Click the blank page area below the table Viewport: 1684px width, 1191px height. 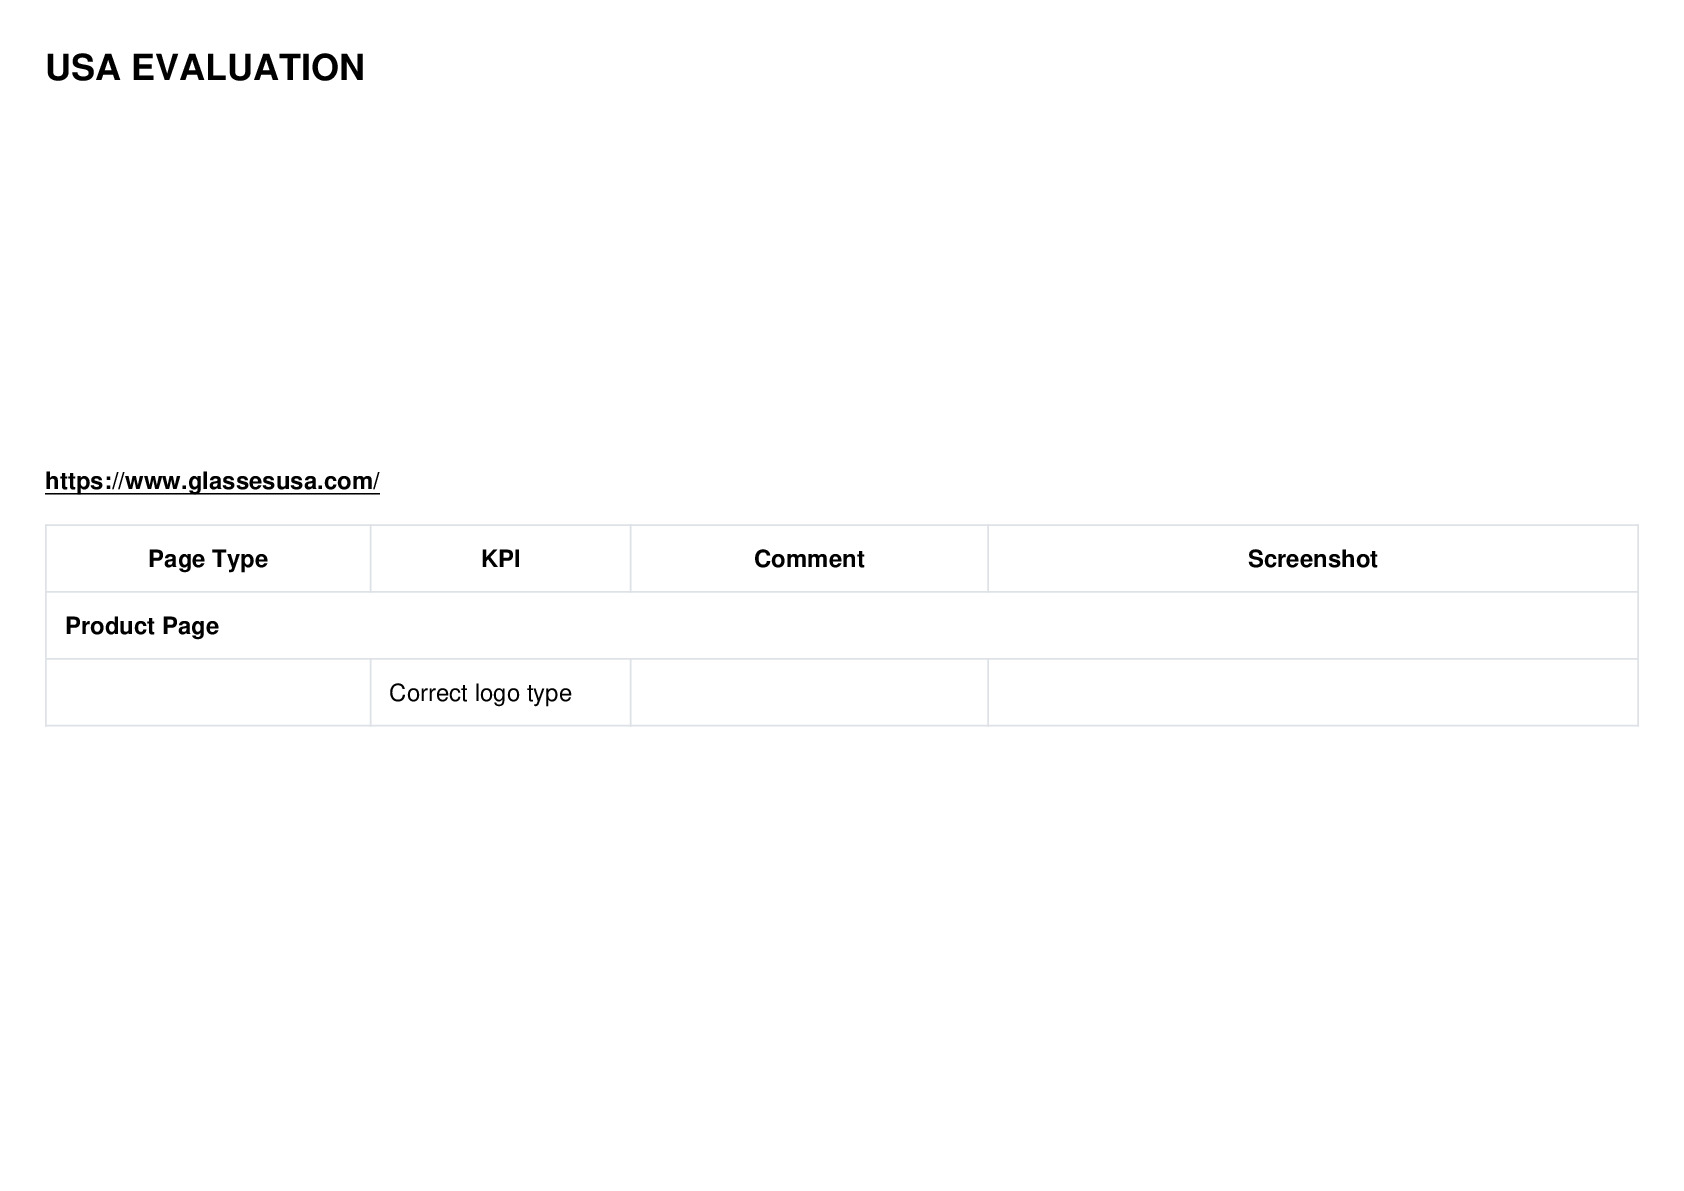(x=841, y=950)
